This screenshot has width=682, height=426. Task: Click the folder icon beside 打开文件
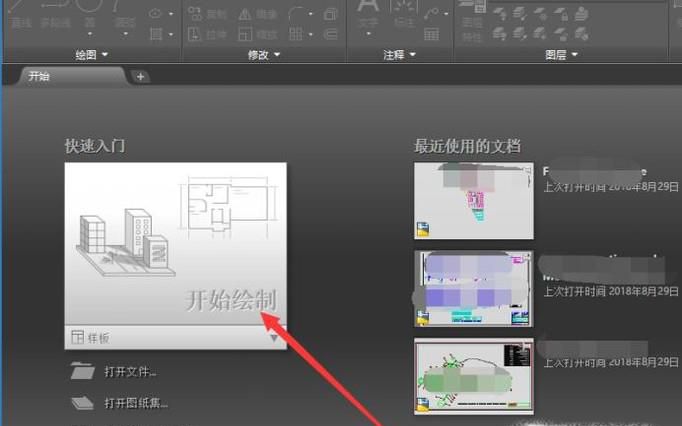[x=81, y=372]
